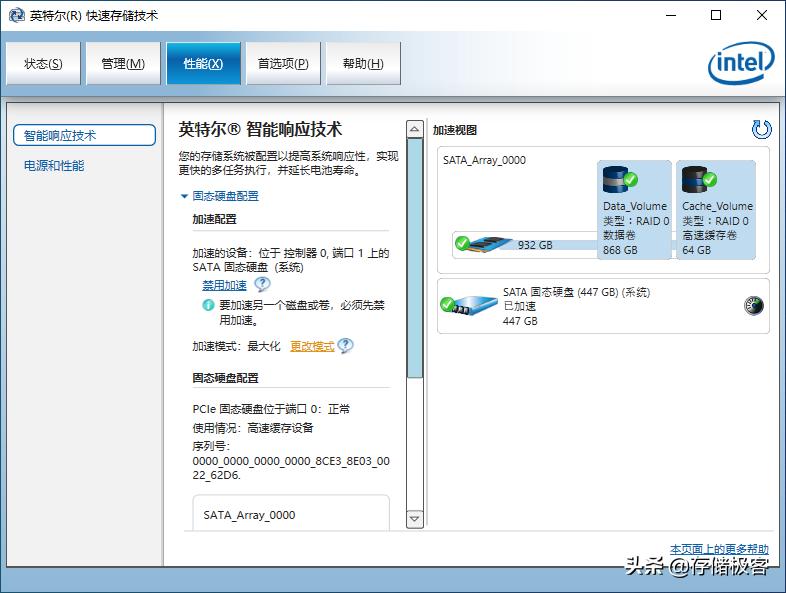Go to the 首选项(P) tab
The width and height of the screenshot is (786, 593).
(x=283, y=64)
